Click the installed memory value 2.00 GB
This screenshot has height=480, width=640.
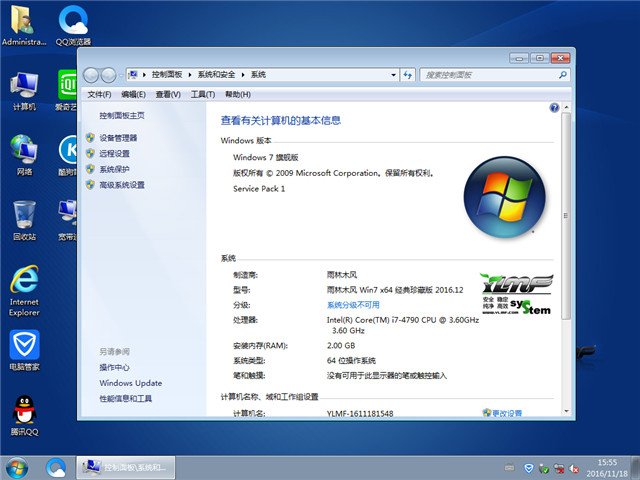[341, 346]
